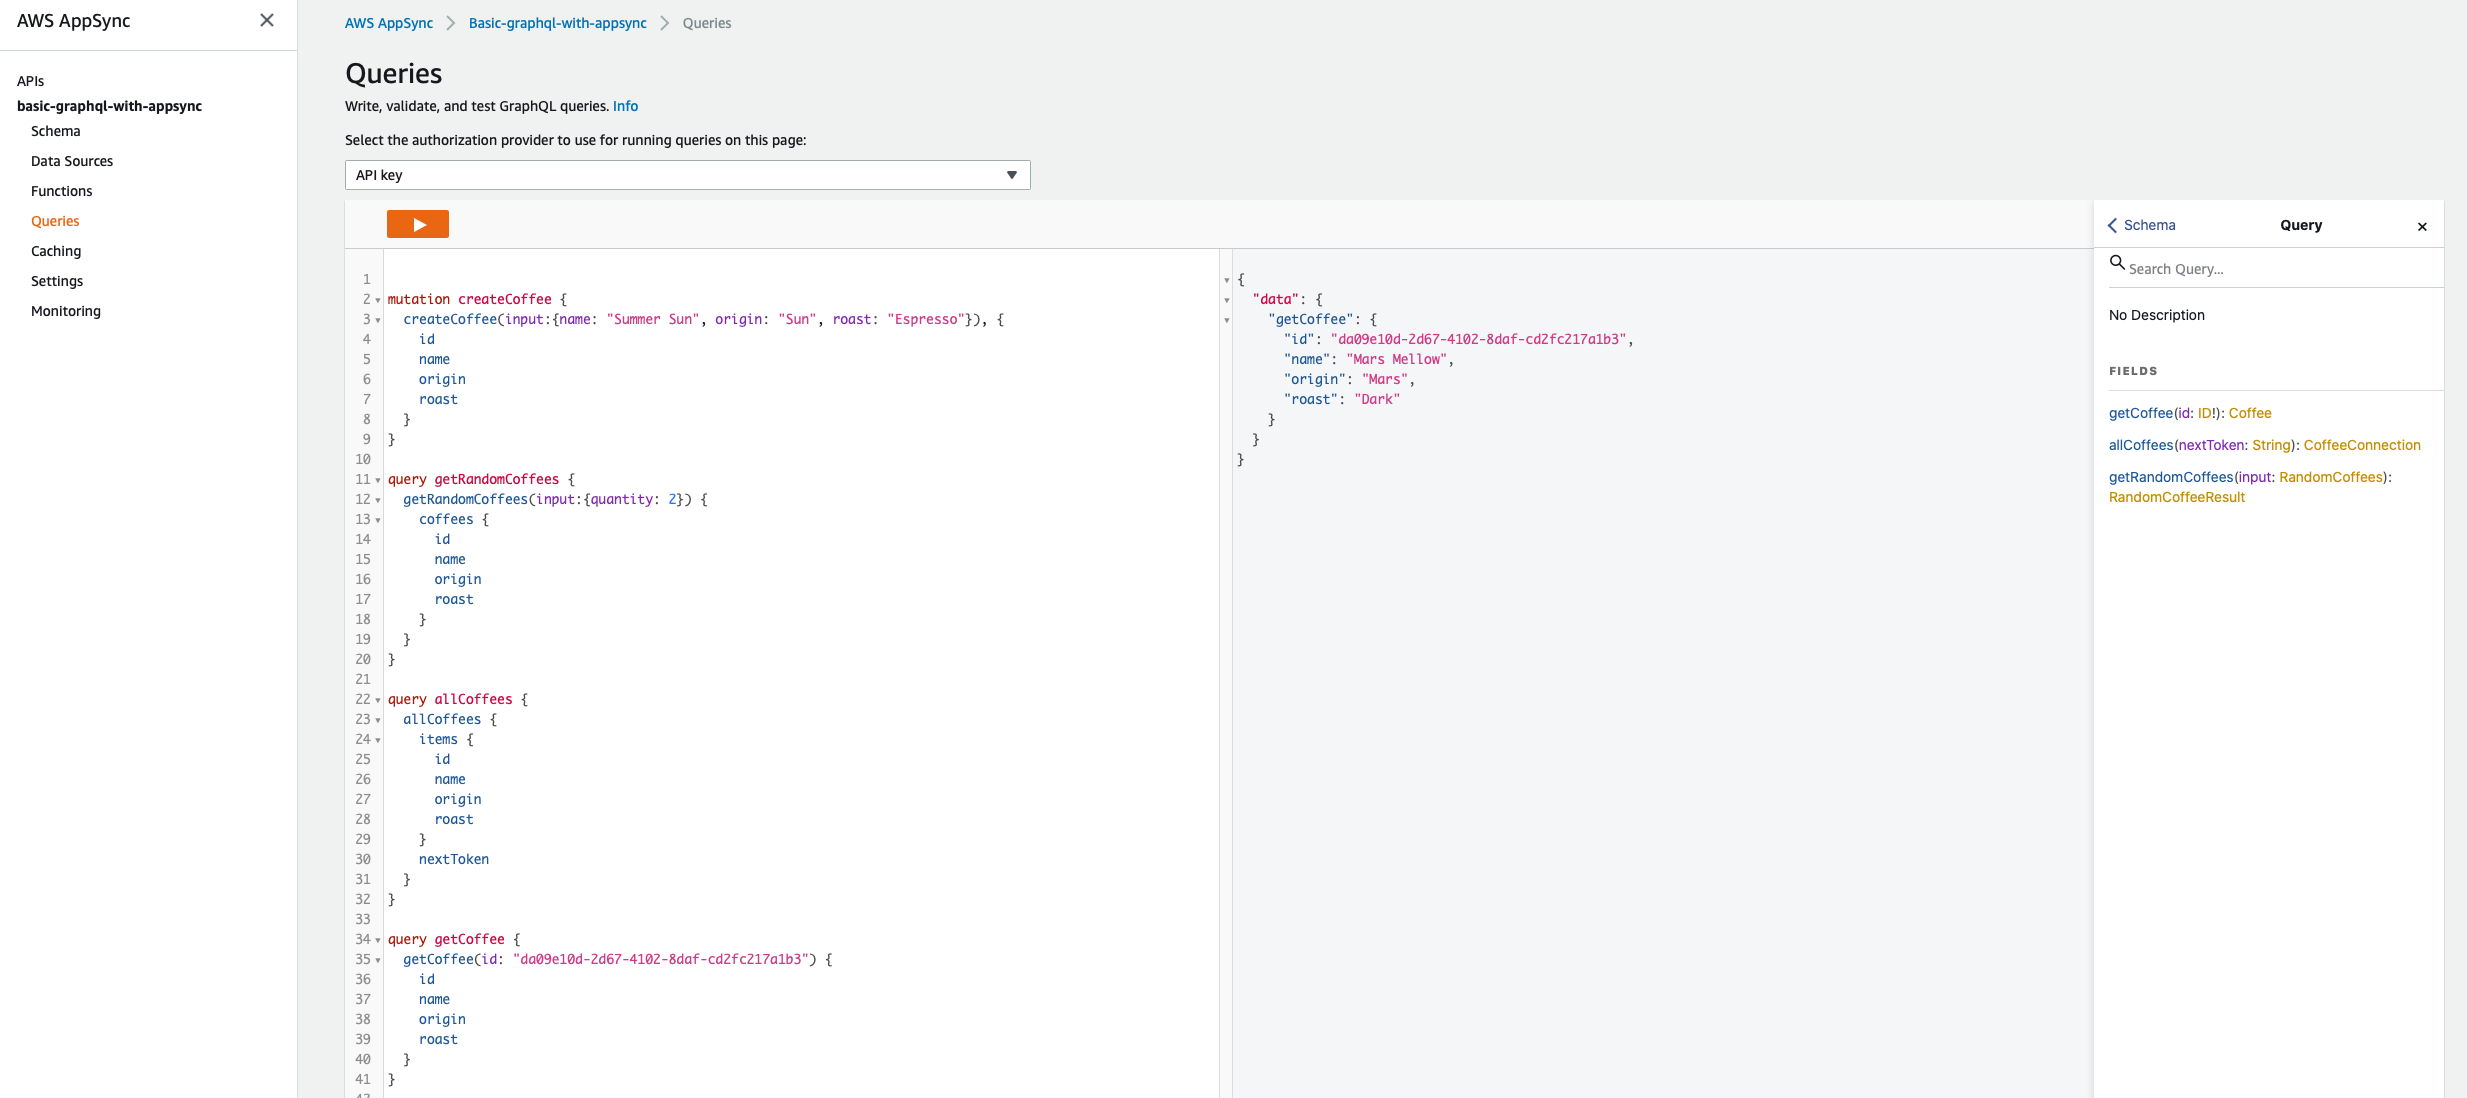Open Basic-graphql-with-appsync breadcrumb link

pyautogui.click(x=557, y=23)
